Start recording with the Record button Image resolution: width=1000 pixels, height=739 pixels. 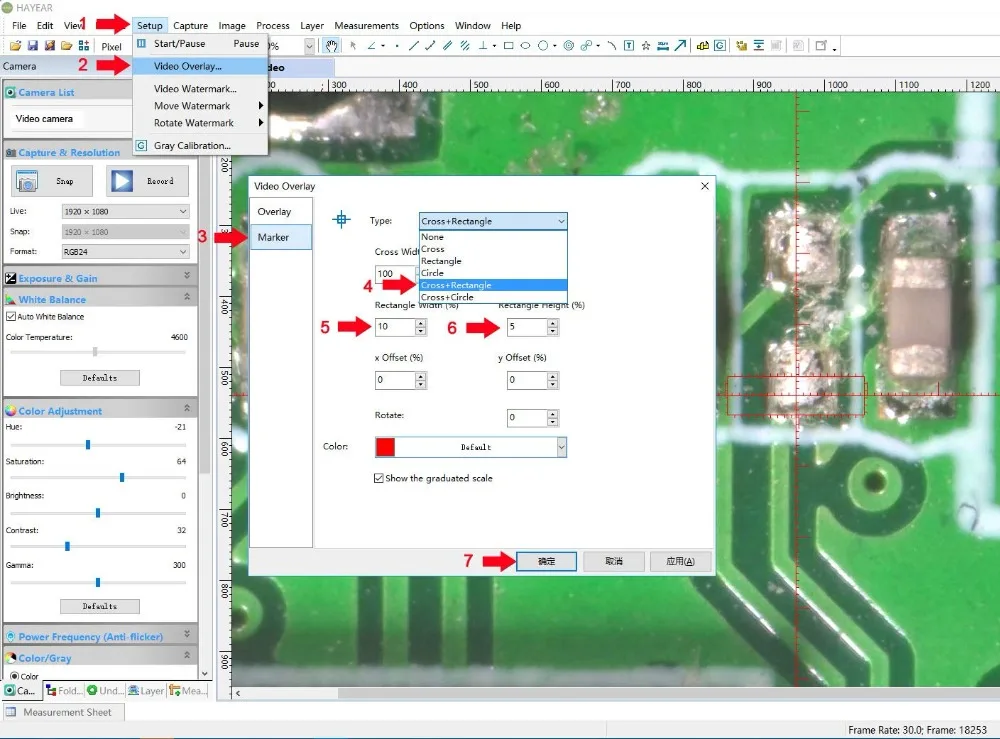147,181
